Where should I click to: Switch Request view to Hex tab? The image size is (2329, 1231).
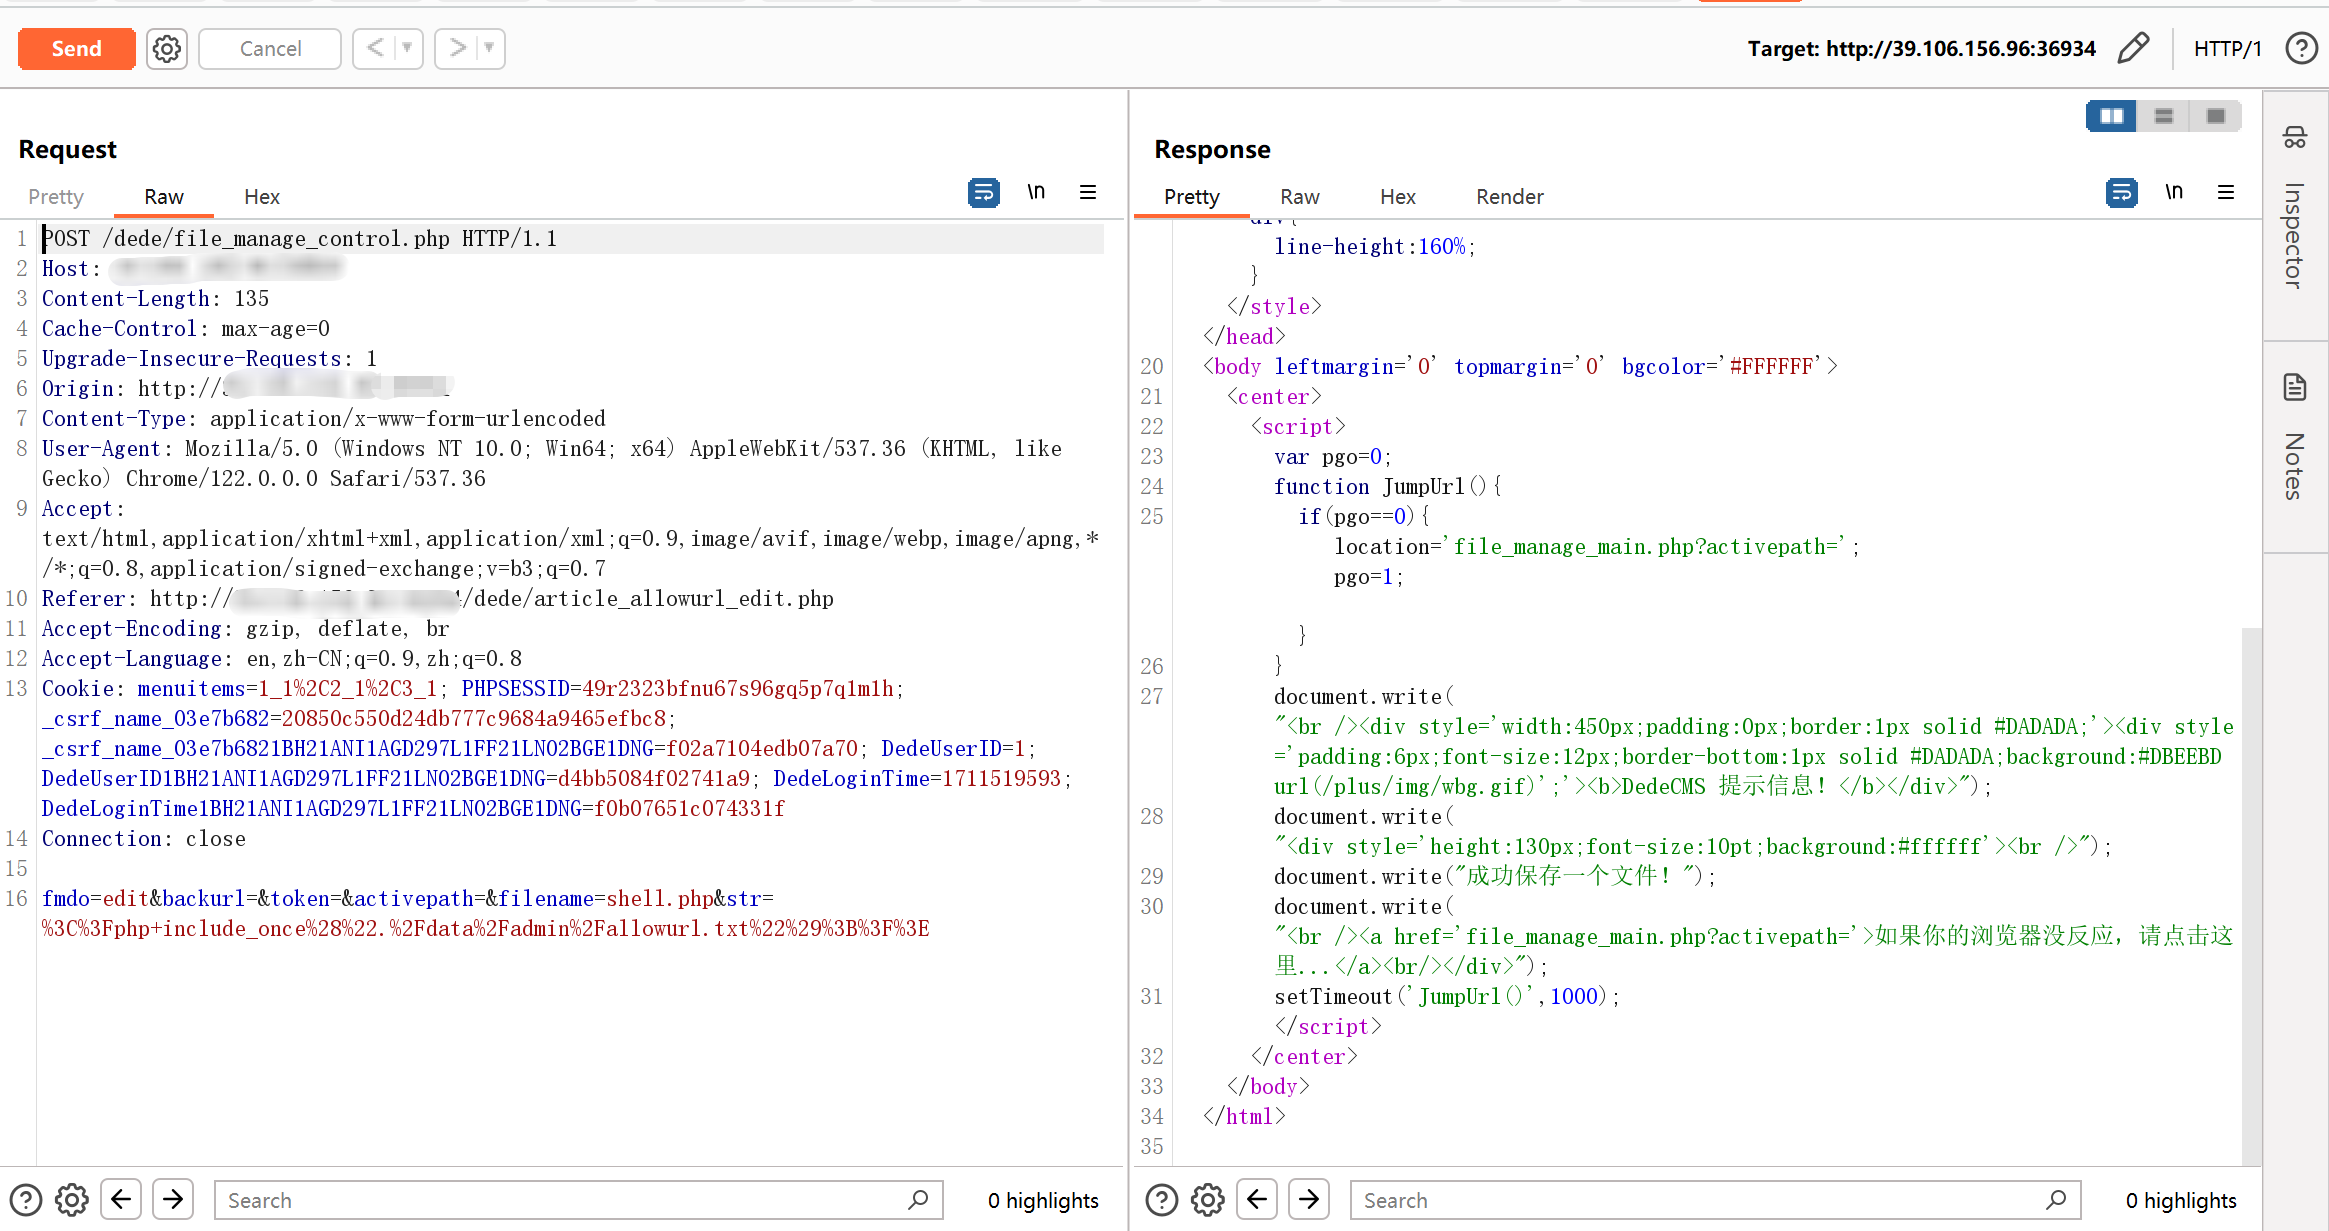(x=262, y=197)
